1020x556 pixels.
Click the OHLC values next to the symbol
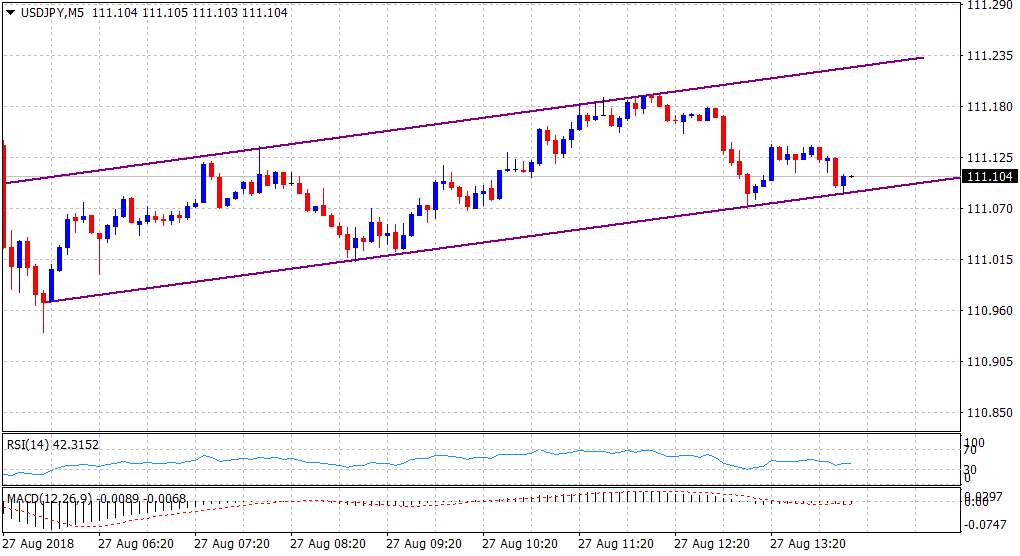tap(189, 13)
